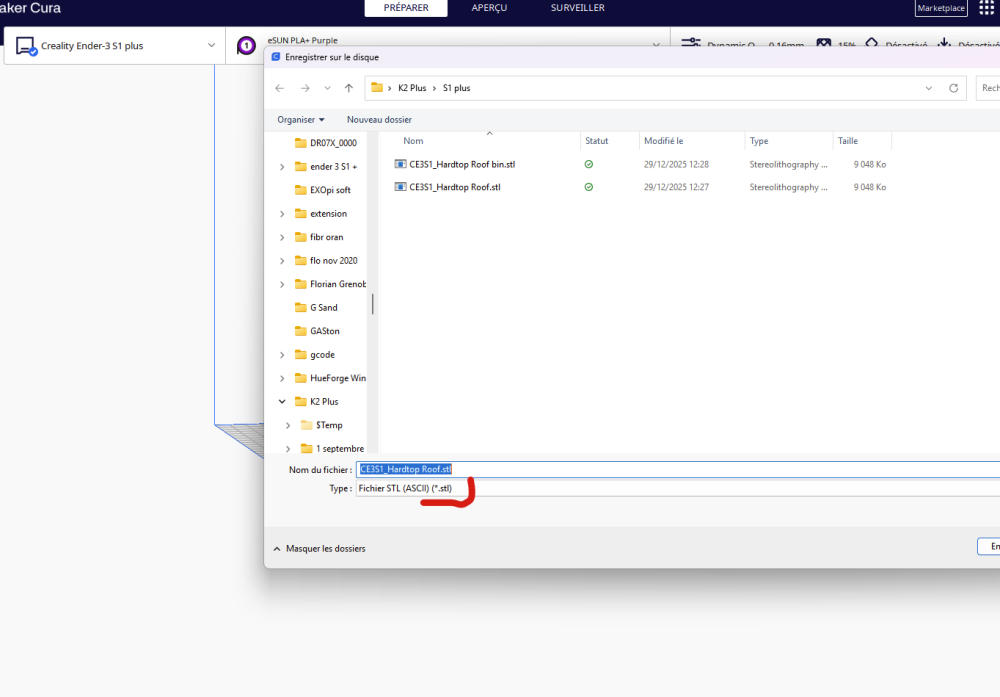This screenshot has height=697, width=1000.
Task: Open the Organiser menu
Action: pos(300,120)
